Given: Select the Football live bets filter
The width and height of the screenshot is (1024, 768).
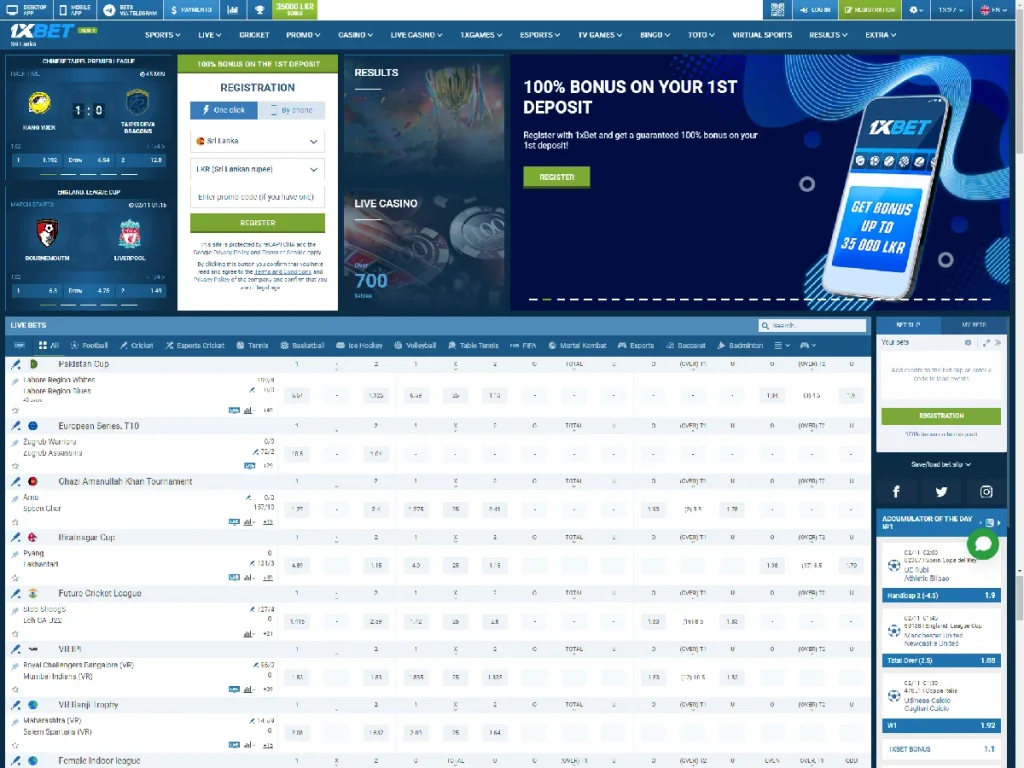Looking at the screenshot, I should coord(89,345).
